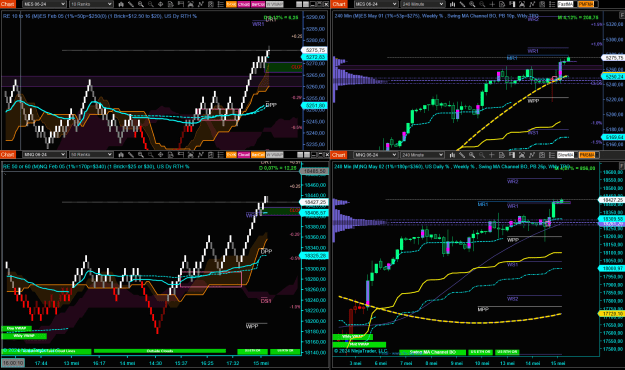Screen dimensions: 625x370
Task: Toggle the Cloud button in MNQ Renko chart
Action: pos(244,154)
